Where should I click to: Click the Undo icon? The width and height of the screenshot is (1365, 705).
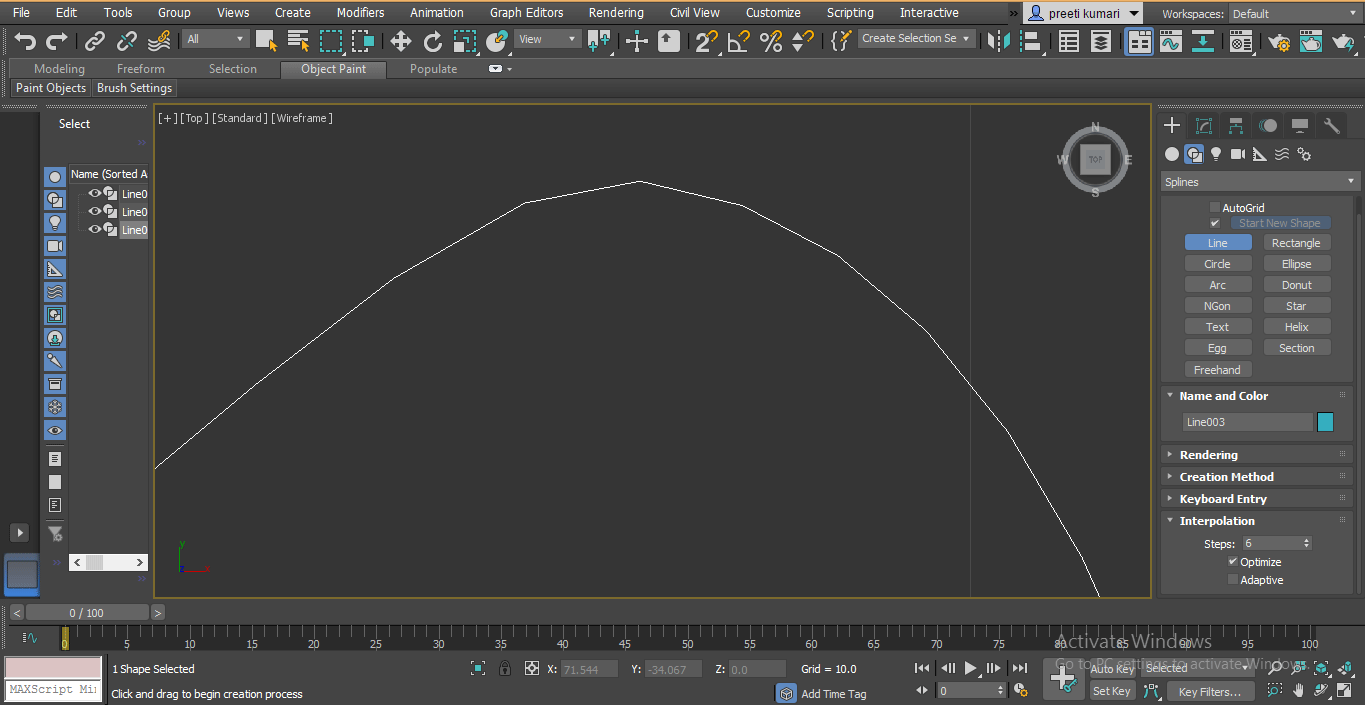pyautogui.click(x=26, y=41)
